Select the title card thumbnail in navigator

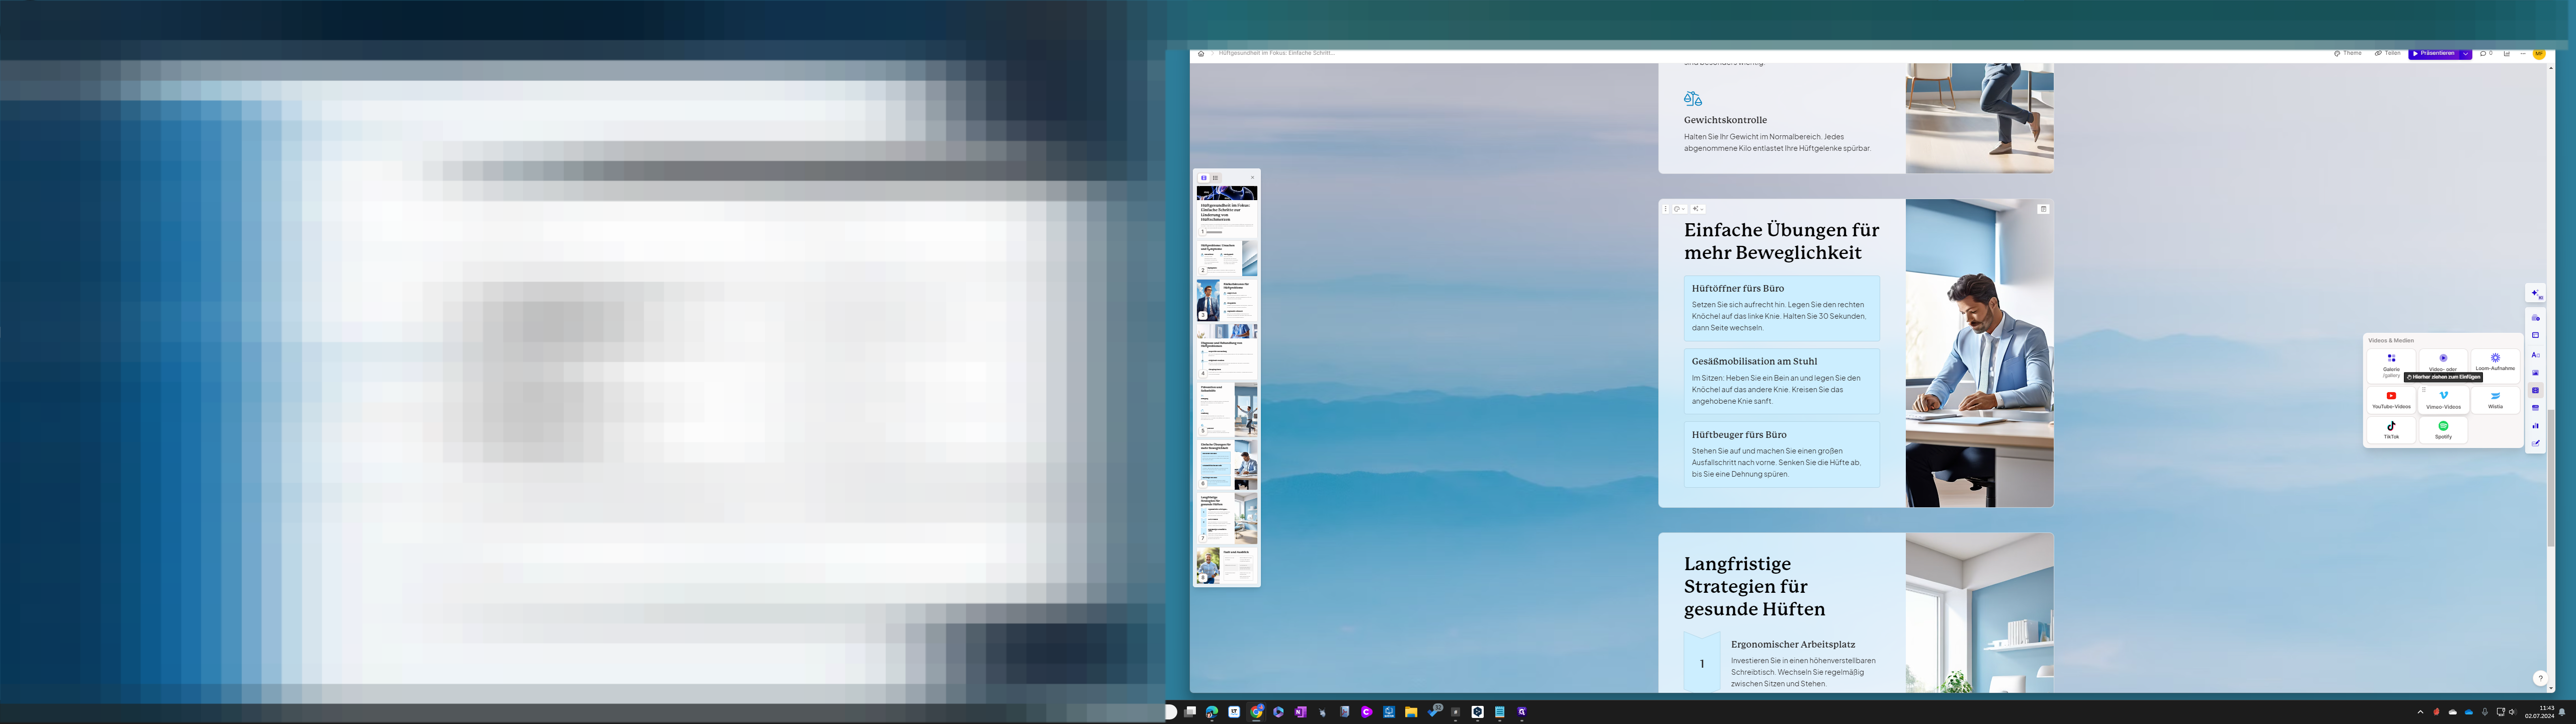(x=1227, y=211)
